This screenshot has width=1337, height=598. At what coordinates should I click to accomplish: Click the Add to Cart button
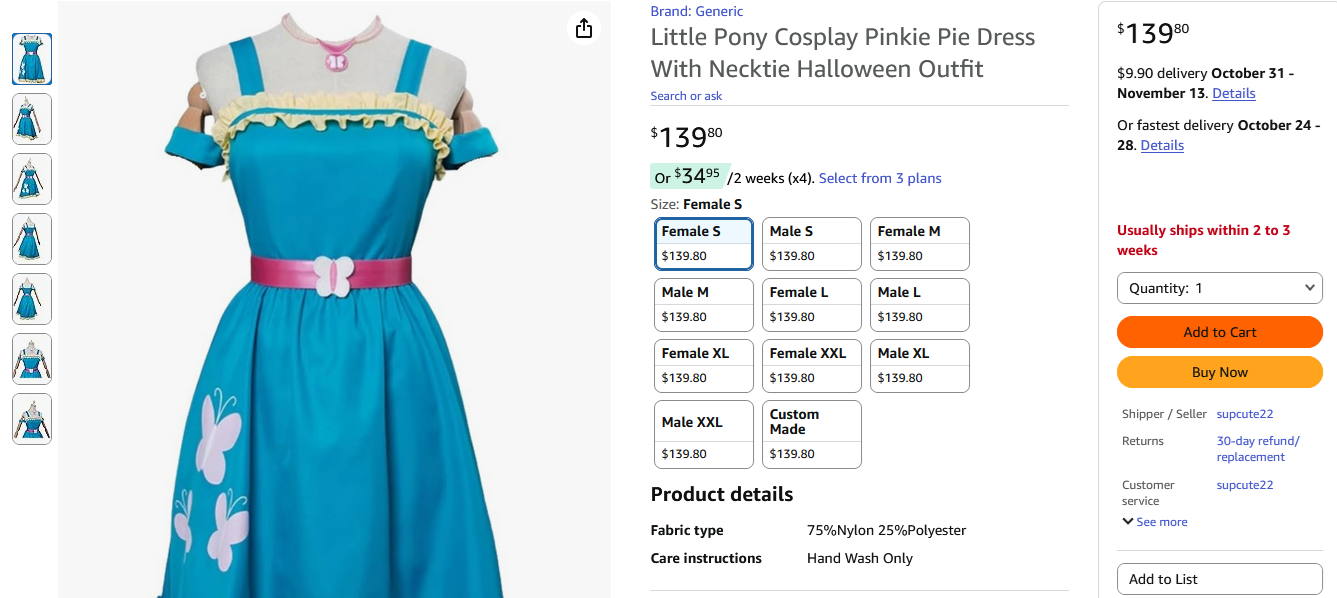pyautogui.click(x=1219, y=332)
